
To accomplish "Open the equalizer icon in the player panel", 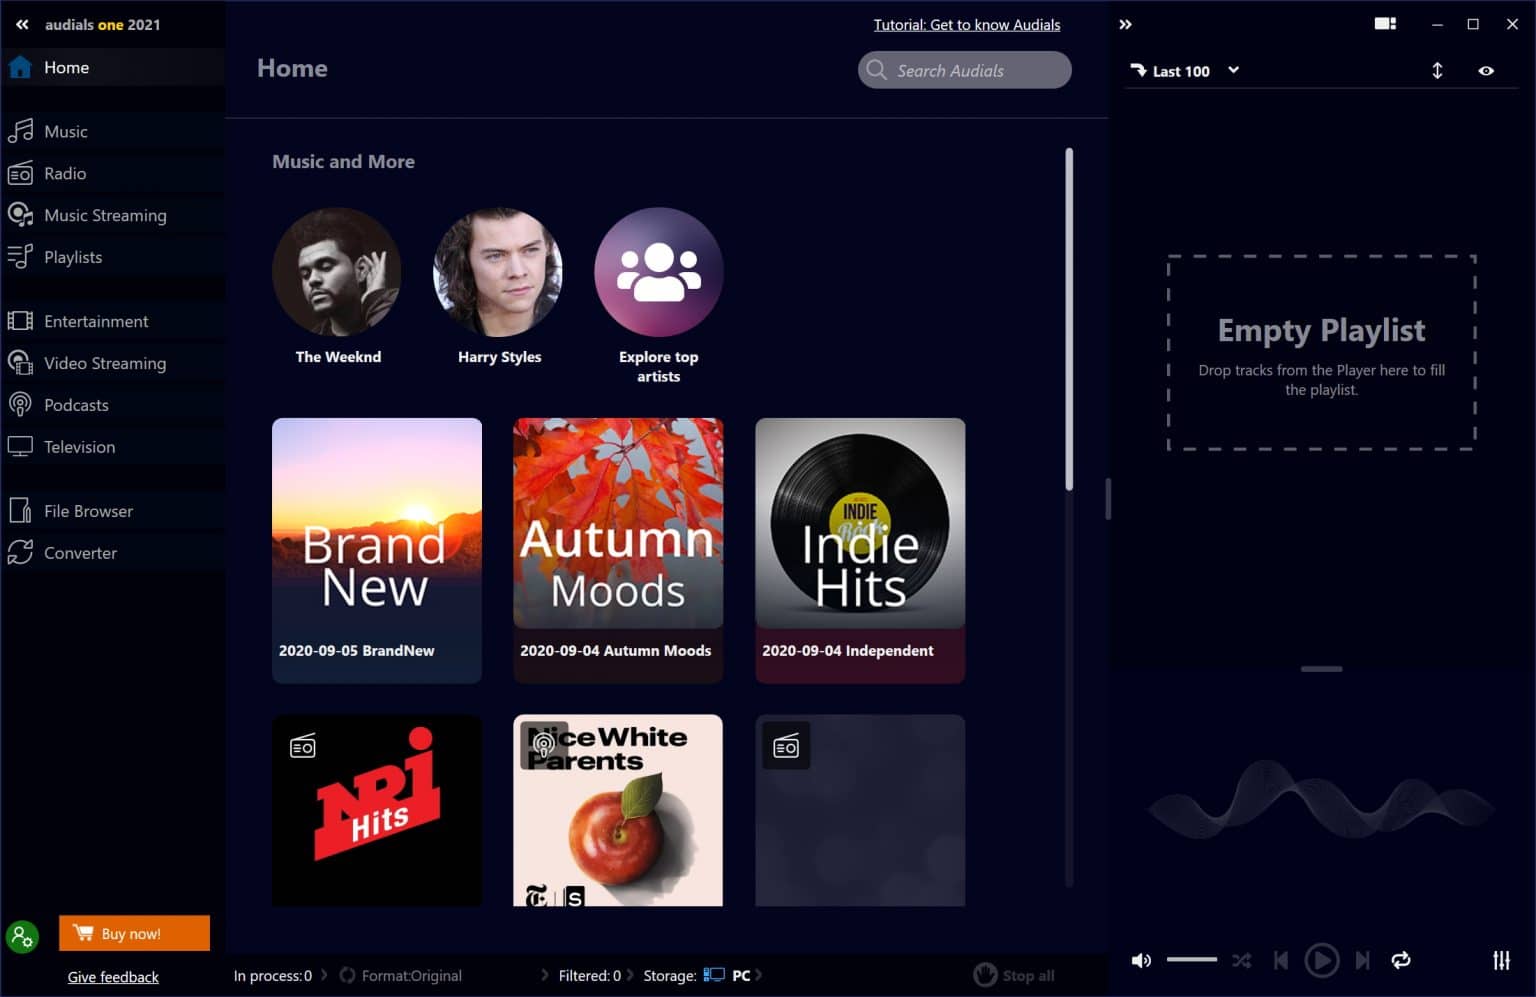I will [x=1501, y=960].
